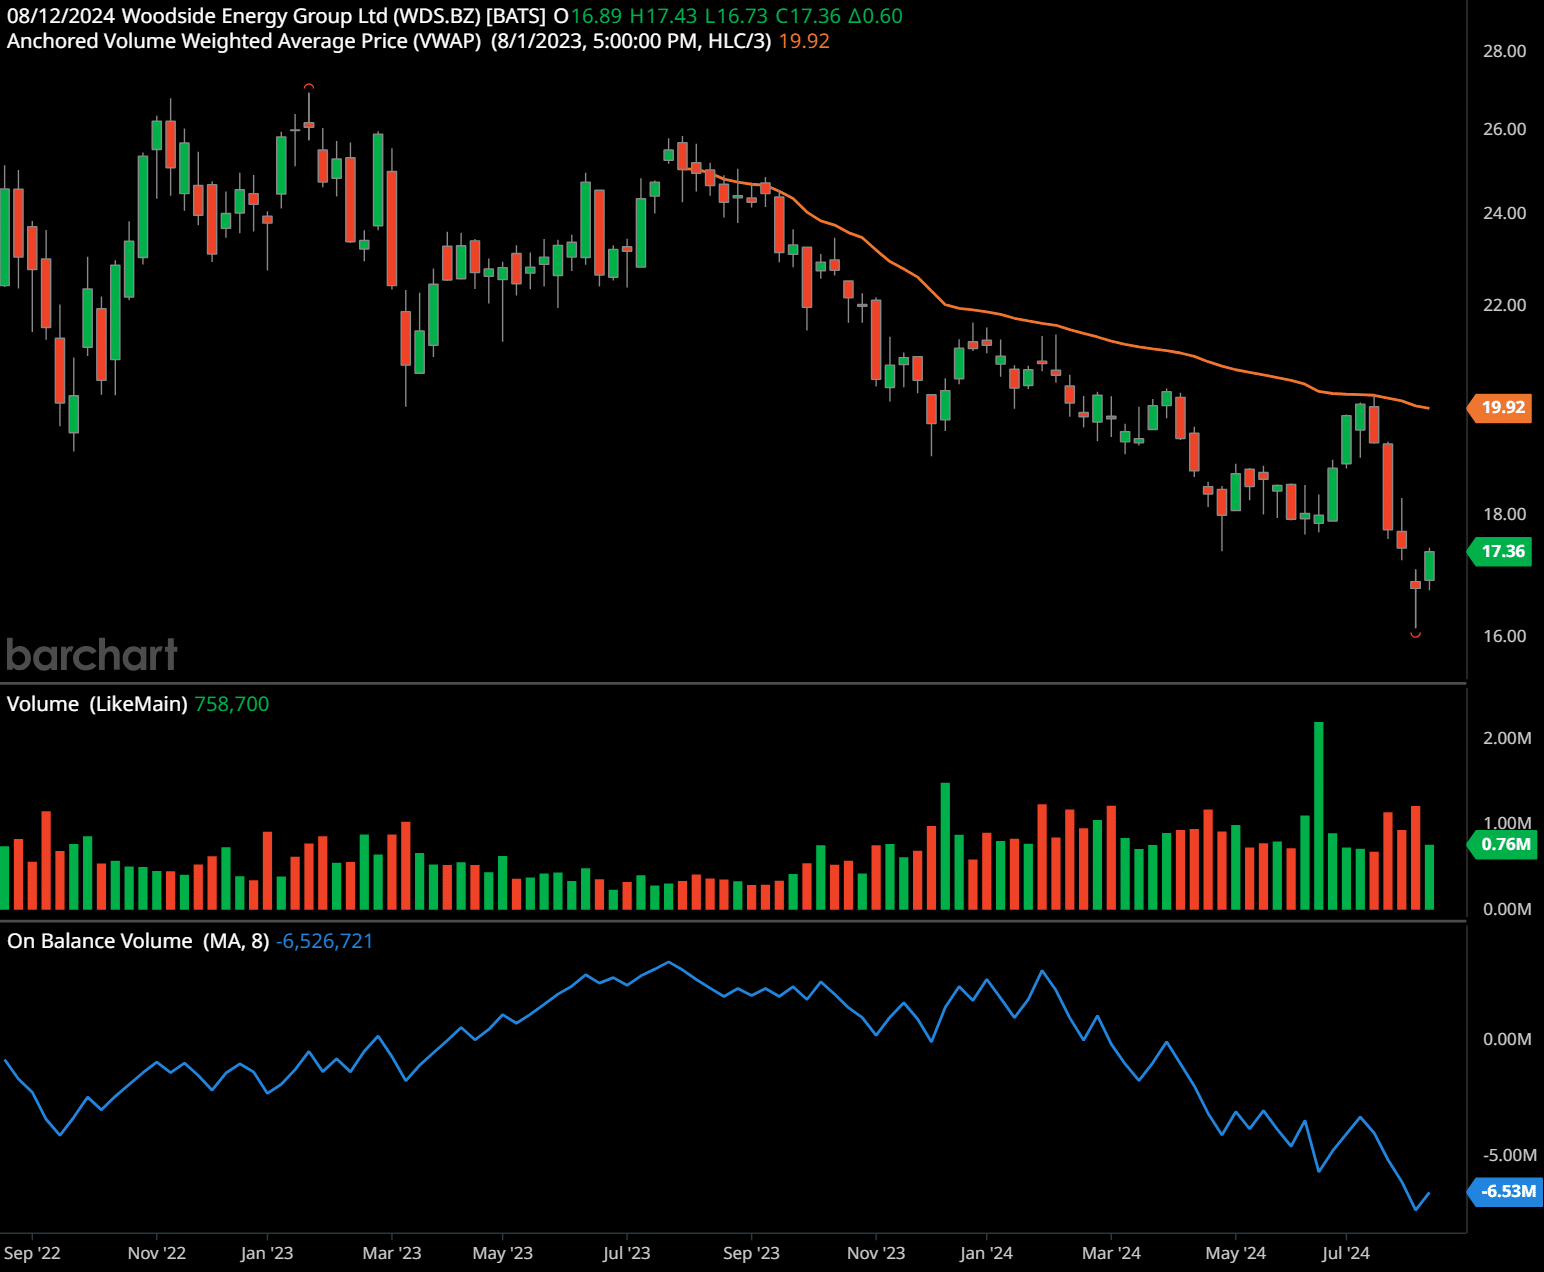Click the orange 19.92 value in VWAP header line

click(804, 41)
